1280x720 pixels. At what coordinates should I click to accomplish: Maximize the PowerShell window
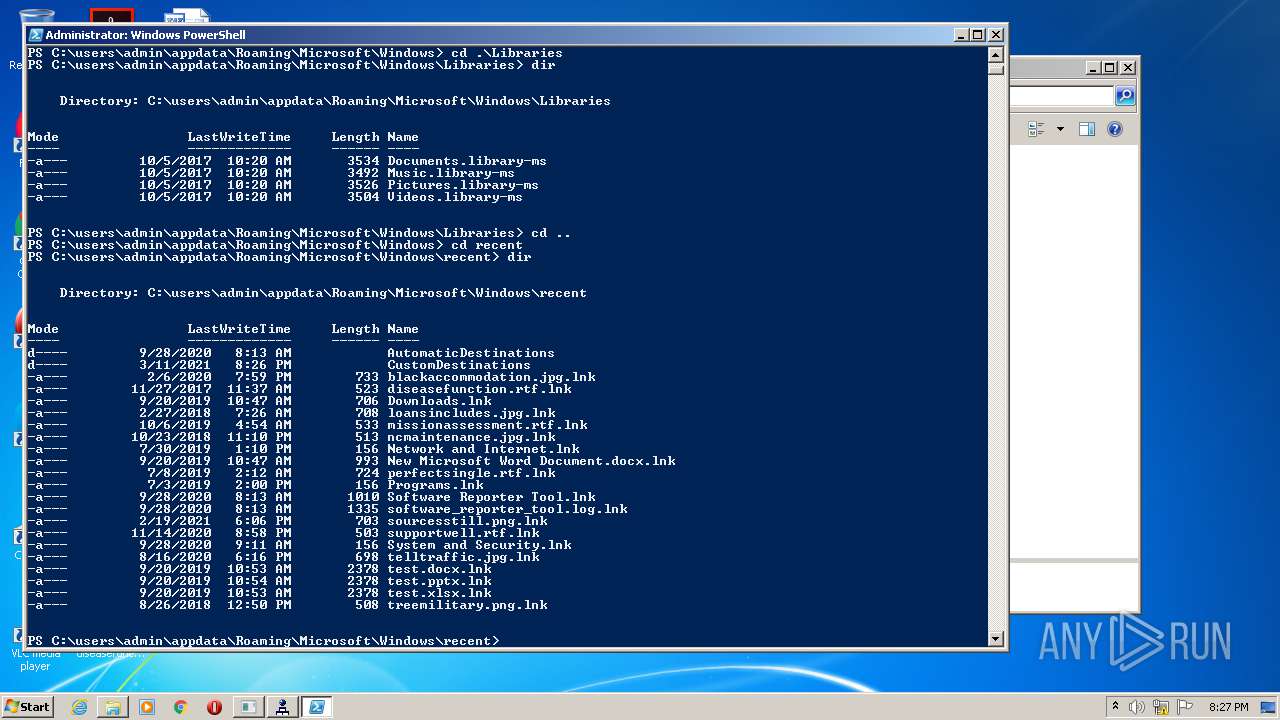(x=977, y=35)
